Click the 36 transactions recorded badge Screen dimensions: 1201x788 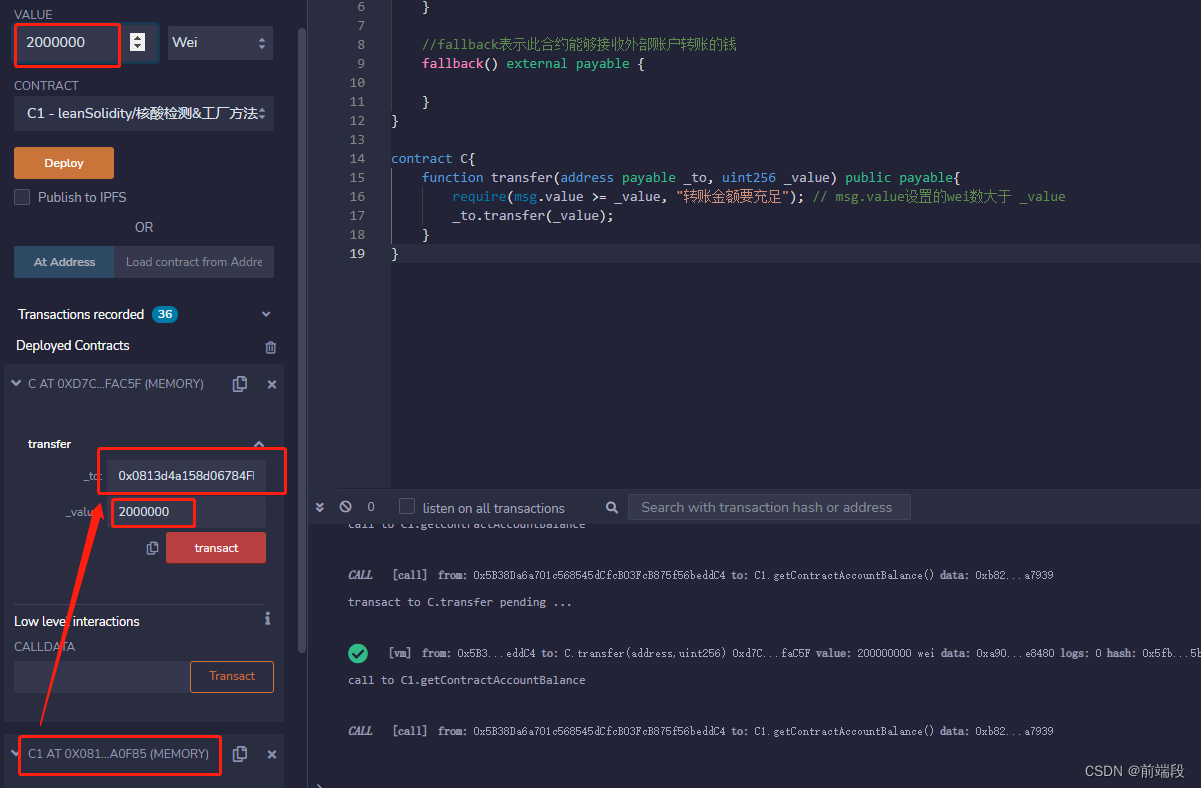(165, 314)
